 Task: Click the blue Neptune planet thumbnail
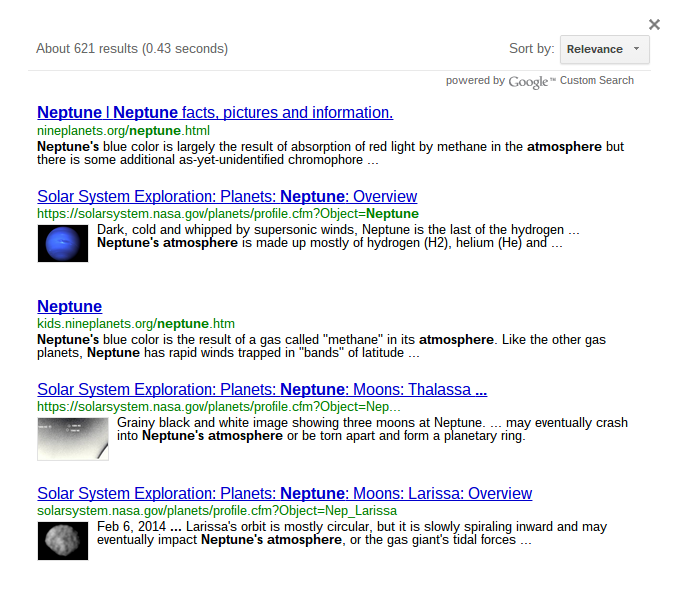coord(63,244)
